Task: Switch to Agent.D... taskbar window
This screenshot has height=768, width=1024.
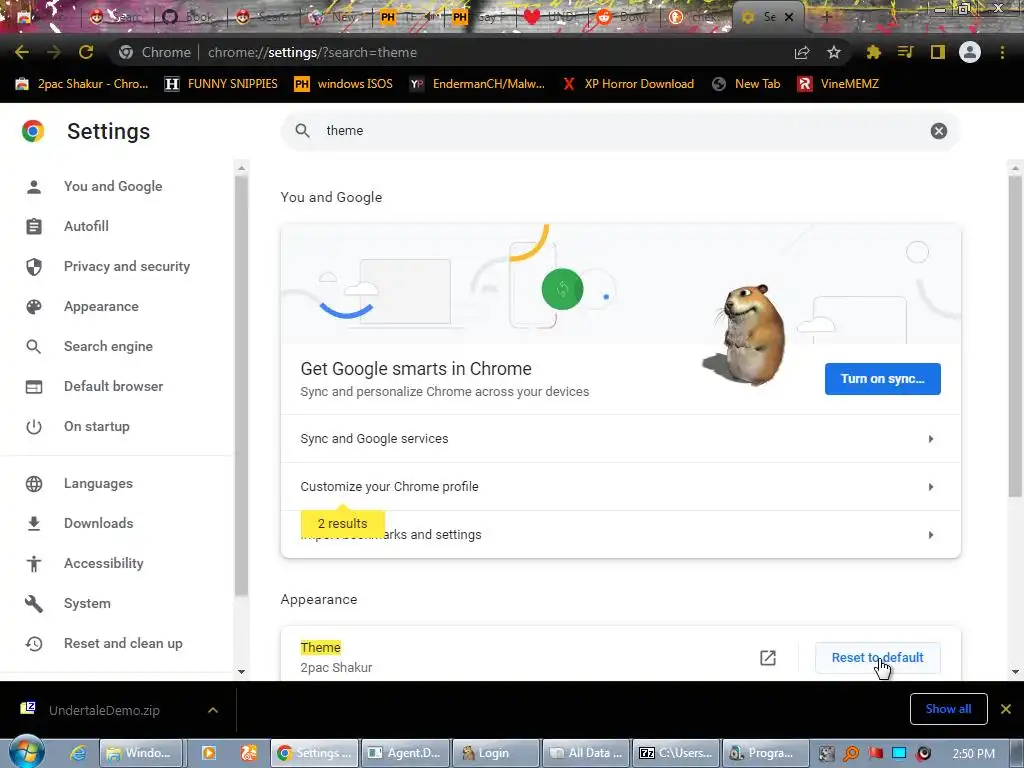Action: (406, 753)
